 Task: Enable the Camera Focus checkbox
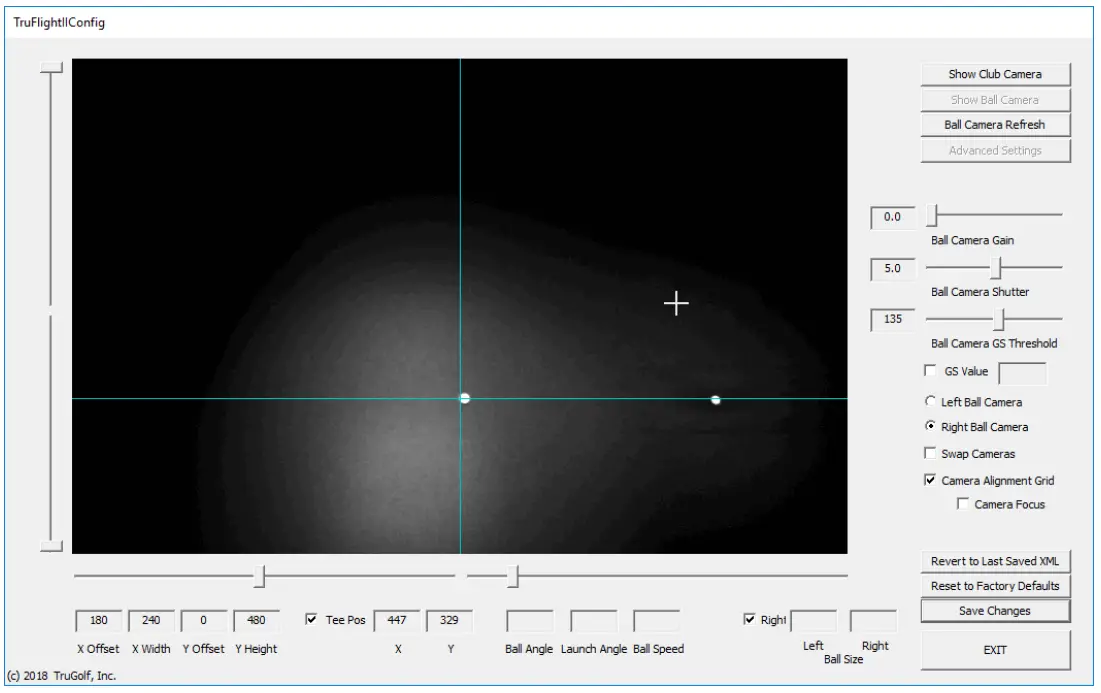click(x=963, y=505)
